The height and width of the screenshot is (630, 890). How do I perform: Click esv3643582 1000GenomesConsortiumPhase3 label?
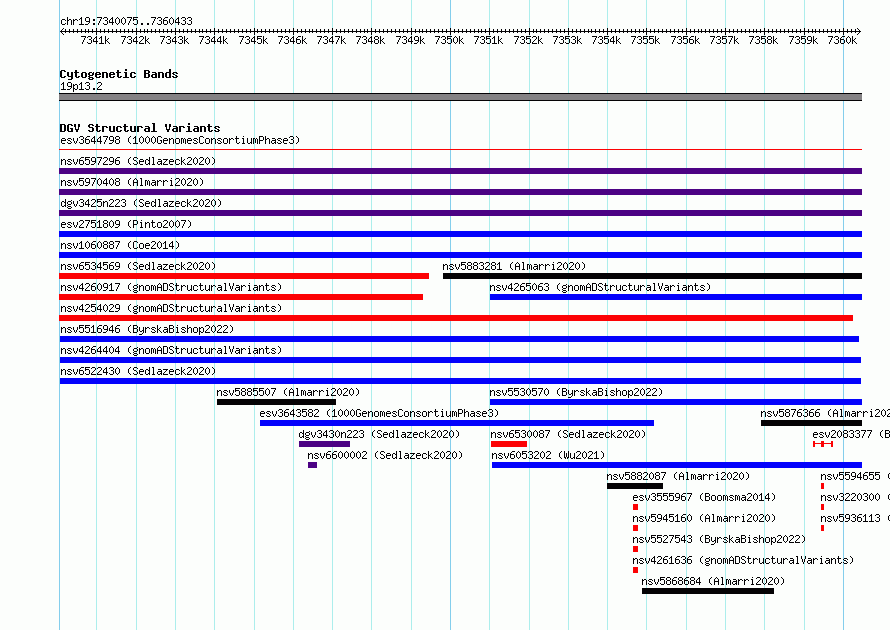pos(379,413)
